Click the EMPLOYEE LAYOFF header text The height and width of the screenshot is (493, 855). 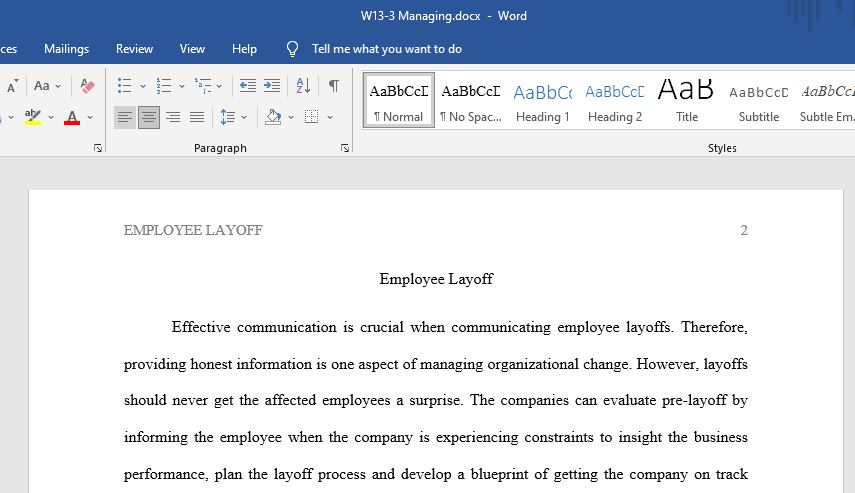tap(193, 230)
